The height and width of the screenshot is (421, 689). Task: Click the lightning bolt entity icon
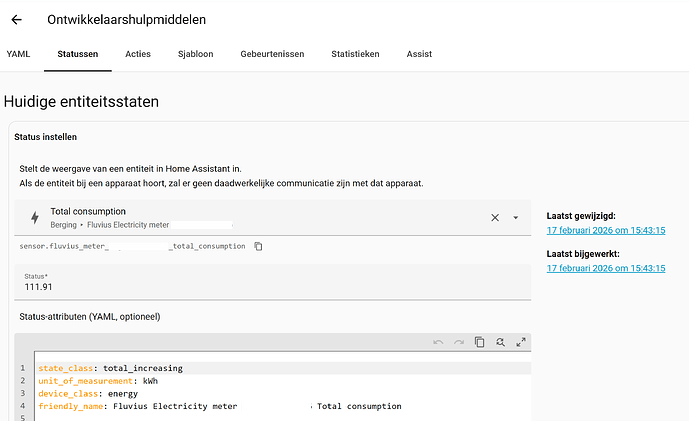coord(35,218)
